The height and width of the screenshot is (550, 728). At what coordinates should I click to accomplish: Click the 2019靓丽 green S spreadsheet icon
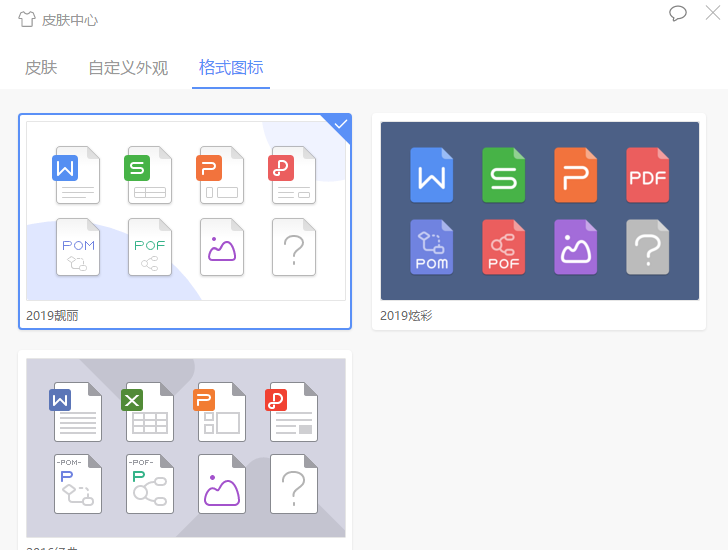148,175
